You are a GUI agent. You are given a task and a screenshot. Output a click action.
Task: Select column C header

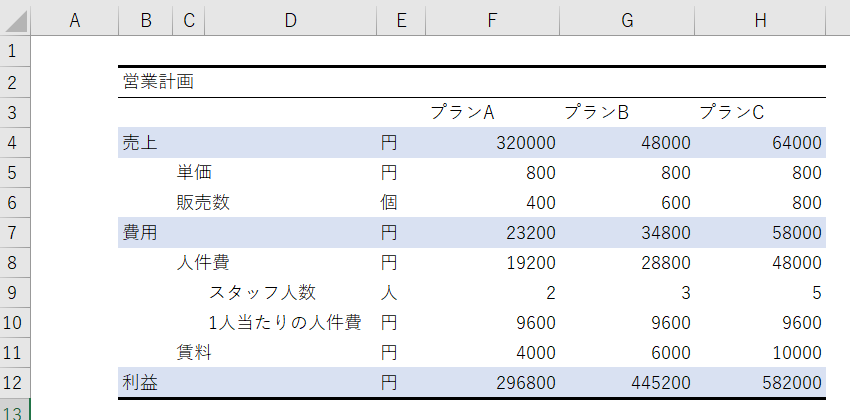point(189,21)
